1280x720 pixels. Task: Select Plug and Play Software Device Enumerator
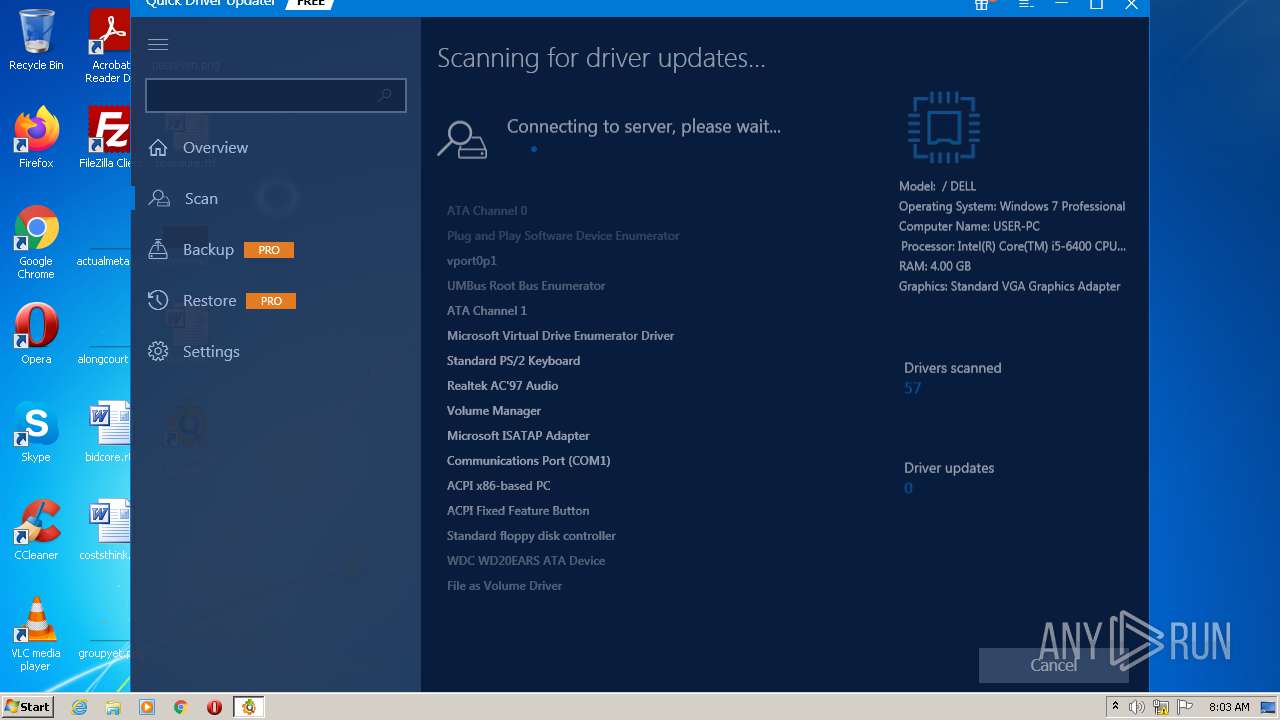(563, 235)
